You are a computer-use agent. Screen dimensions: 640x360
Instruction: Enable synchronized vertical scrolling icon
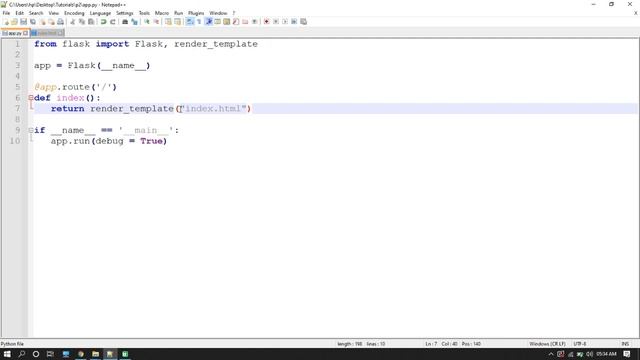click(168, 22)
